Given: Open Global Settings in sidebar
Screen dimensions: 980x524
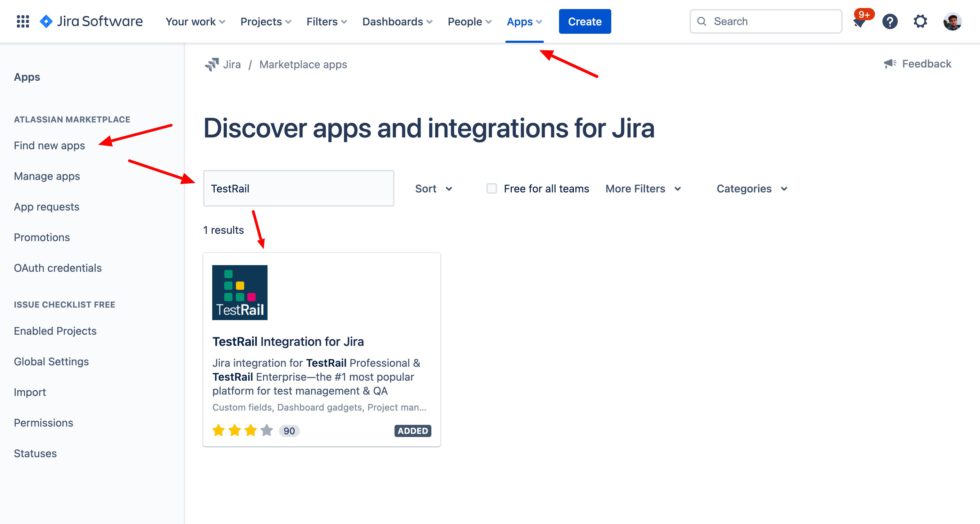Looking at the screenshot, I should [51, 361].
